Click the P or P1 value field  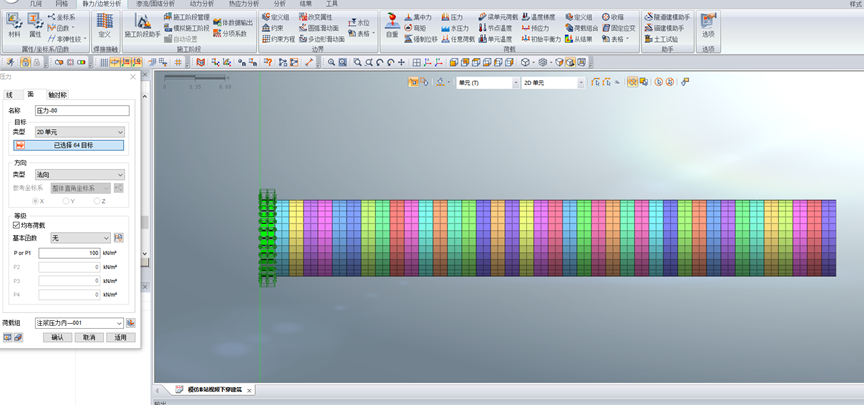(x=69, y=253)
